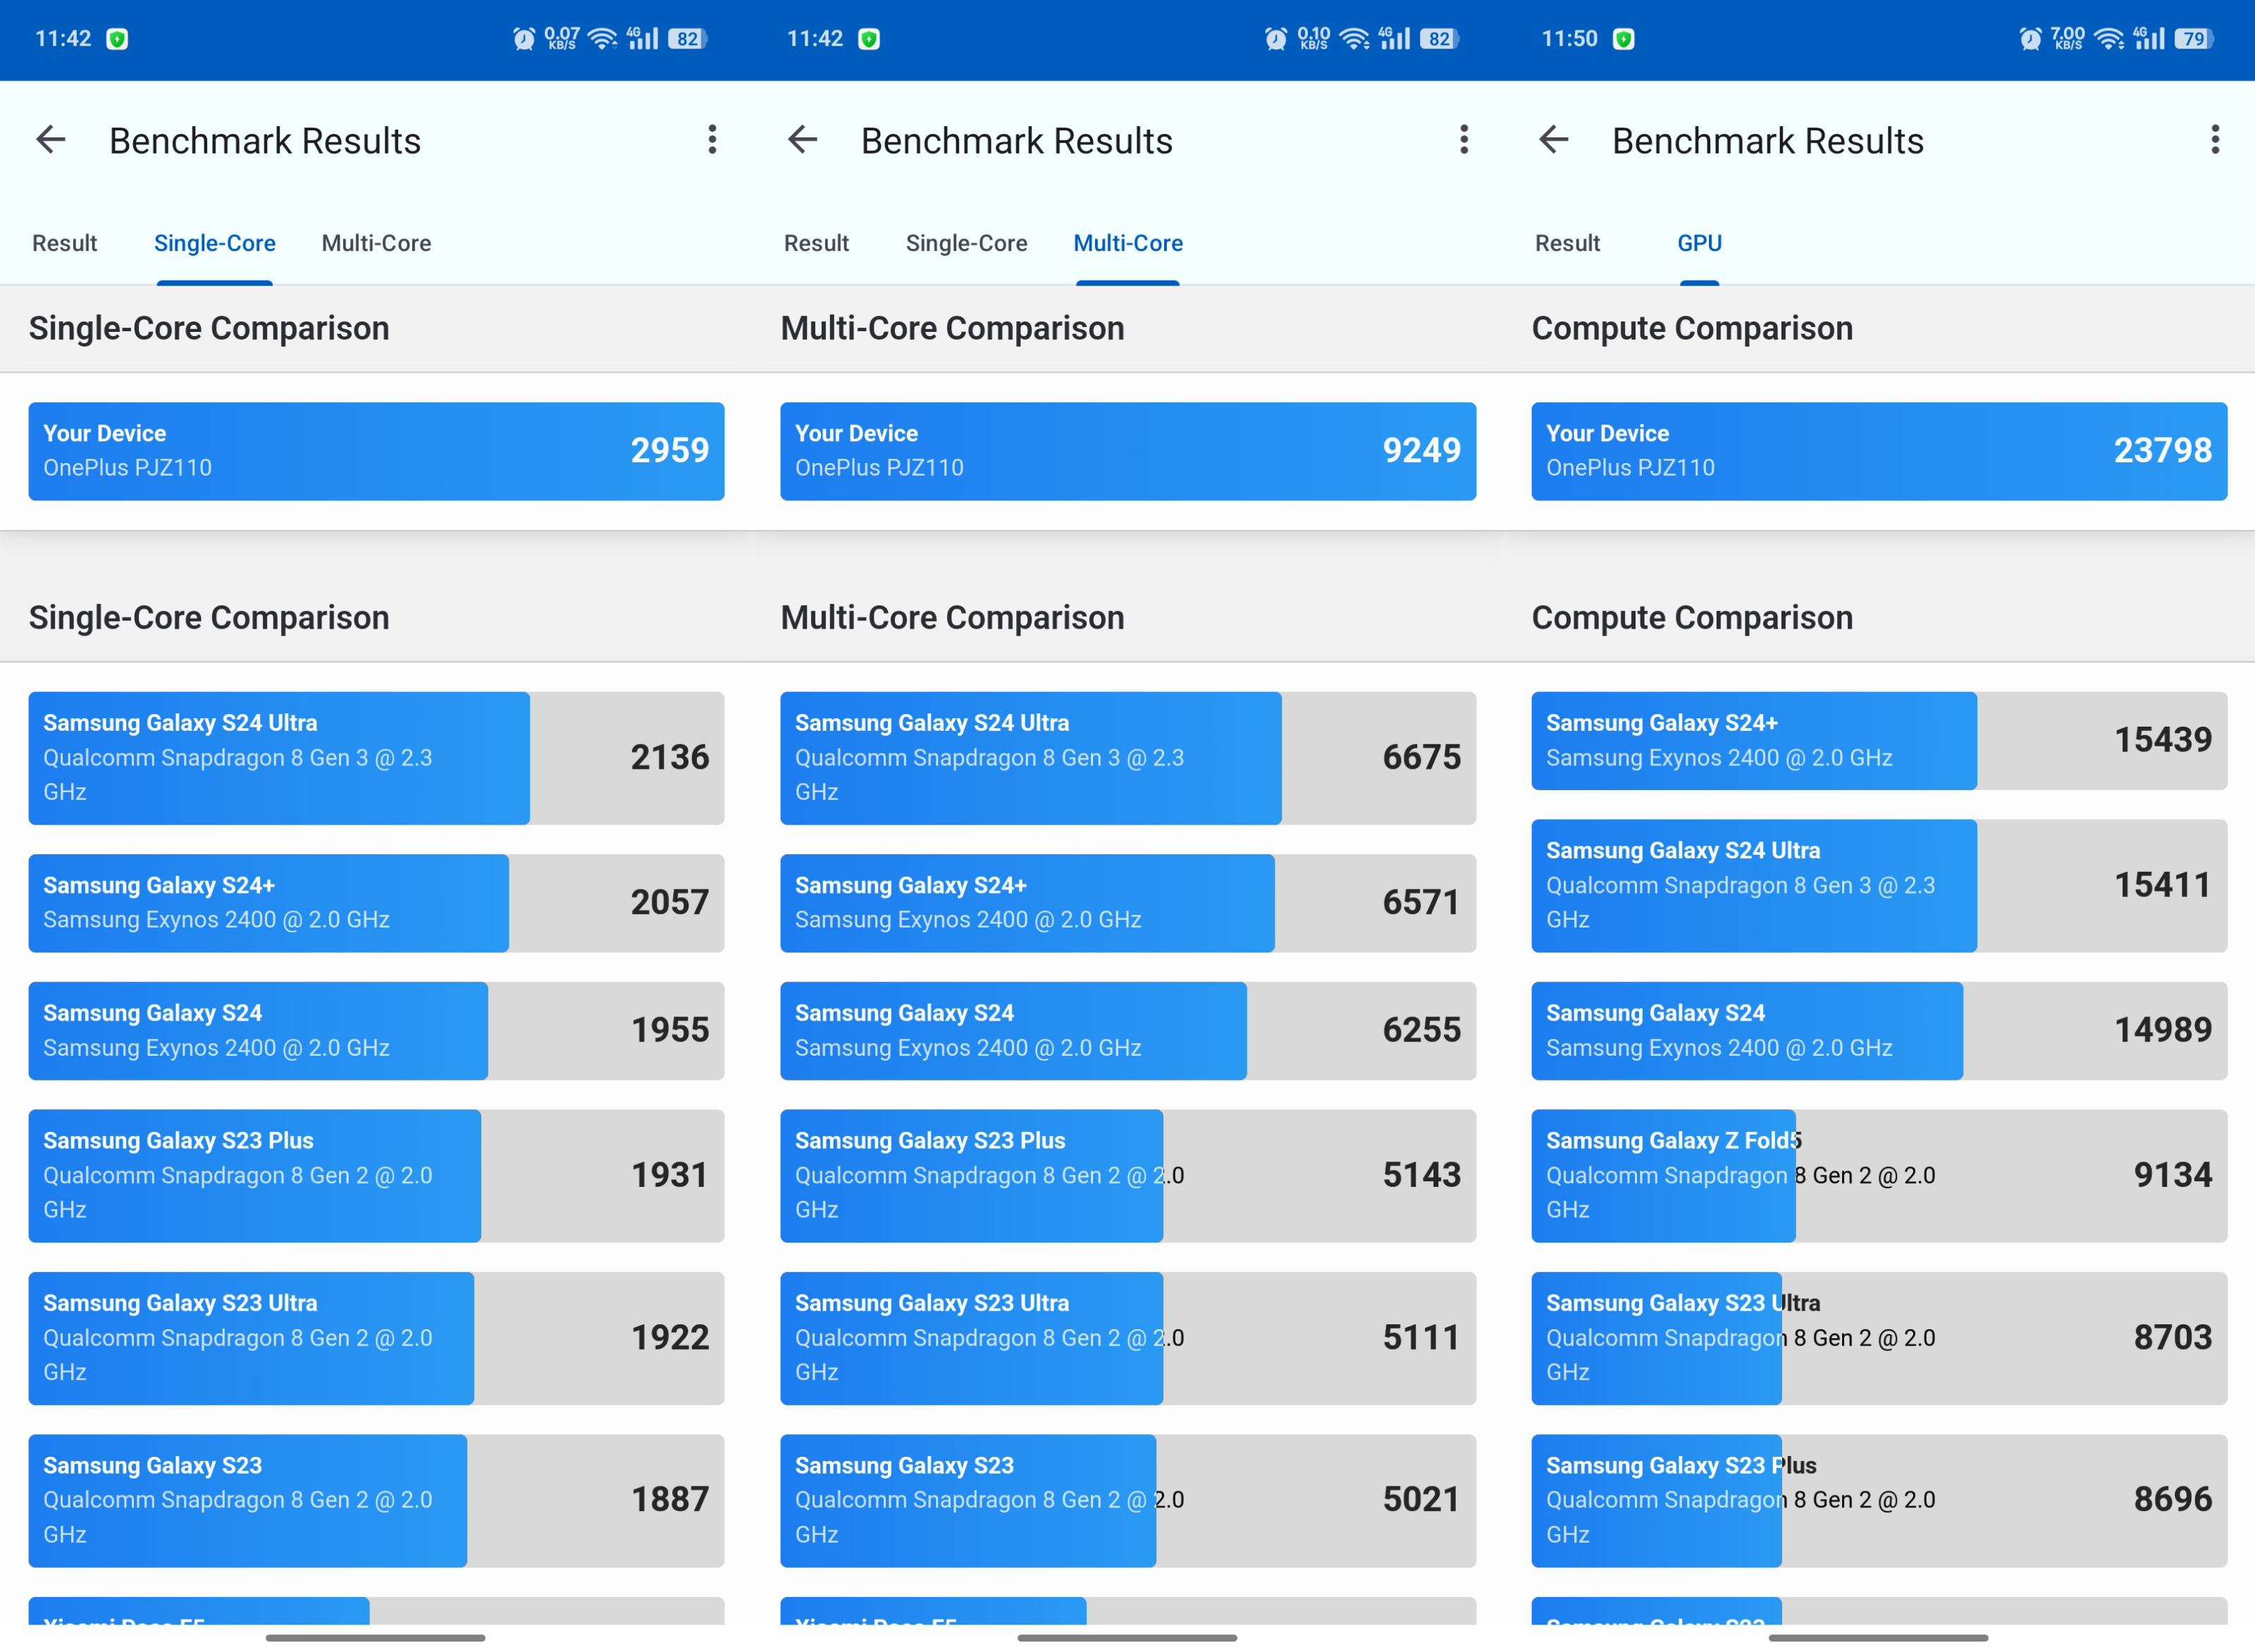Image resolution: width=2255 pixels, height=1652 pixels.
Task: Open Result tab on the middle screen
Action: click(x=816, y=243)
